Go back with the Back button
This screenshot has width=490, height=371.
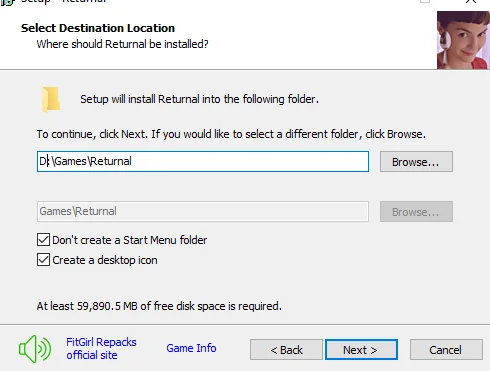click(286, 350)
